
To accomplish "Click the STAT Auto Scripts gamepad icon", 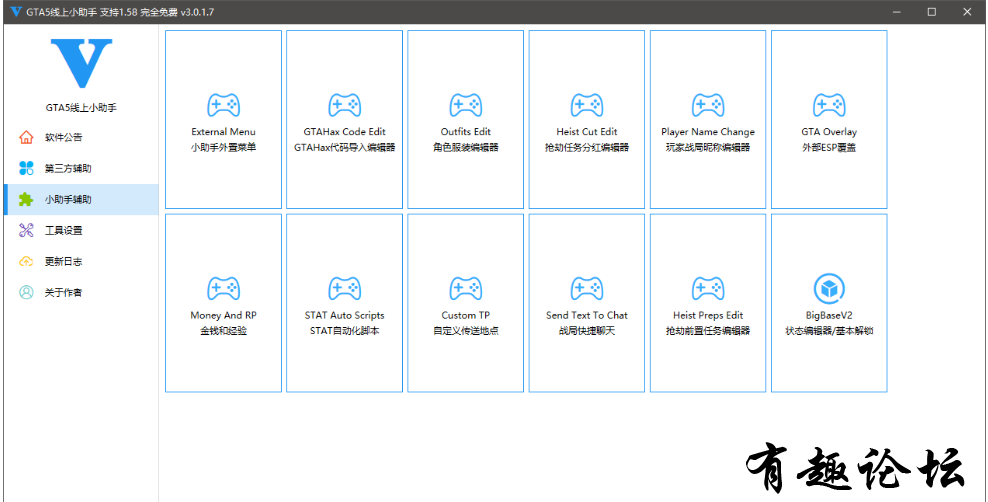I will point(345,288).
